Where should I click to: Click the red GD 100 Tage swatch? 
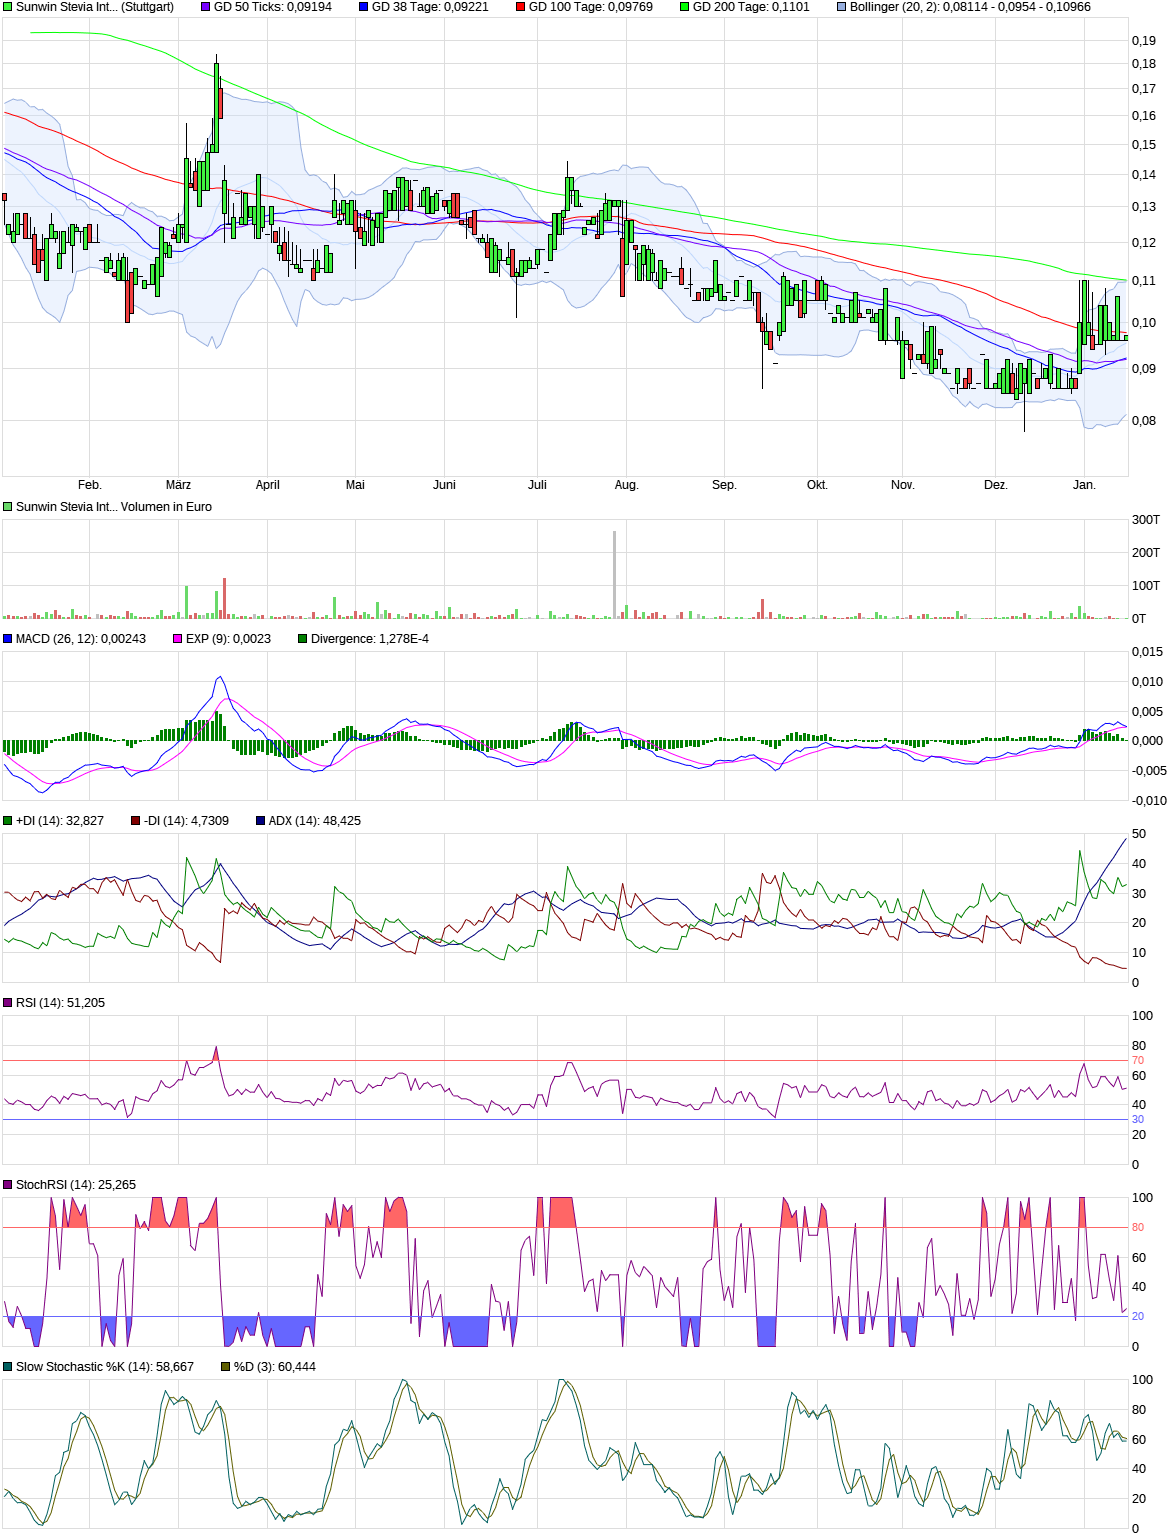coord(521,7)
